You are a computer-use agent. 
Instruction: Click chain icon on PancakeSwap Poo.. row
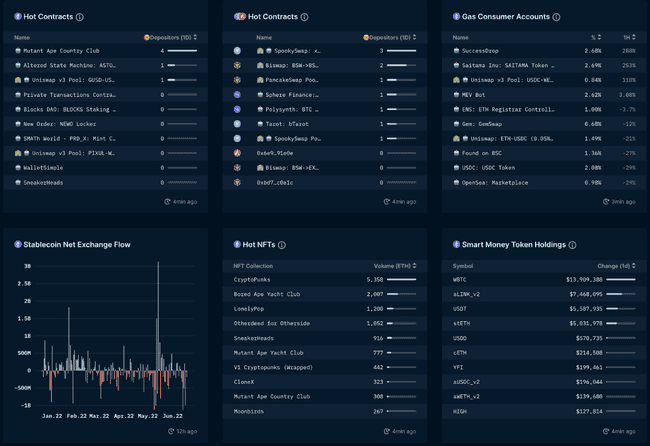(x=237, y=80)
